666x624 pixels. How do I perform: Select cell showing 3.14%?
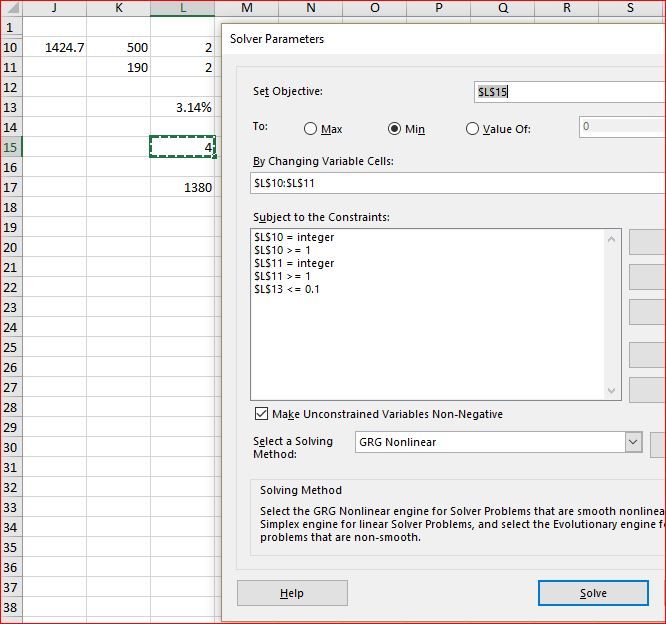(183, 107)
